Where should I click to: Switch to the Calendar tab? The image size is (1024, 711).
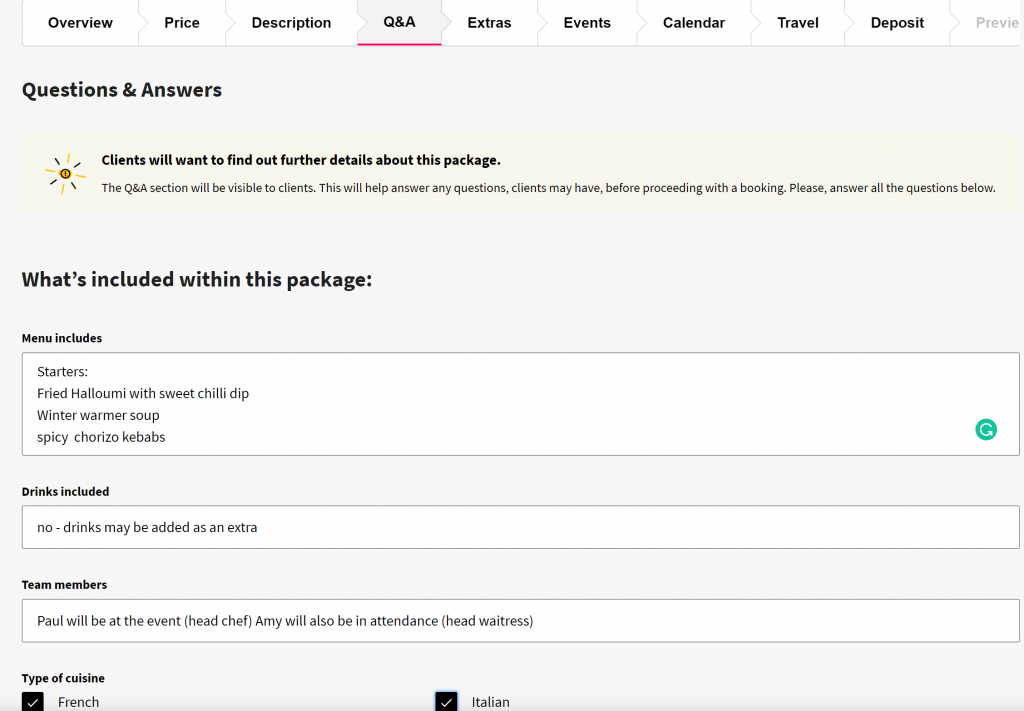[694, 23]
